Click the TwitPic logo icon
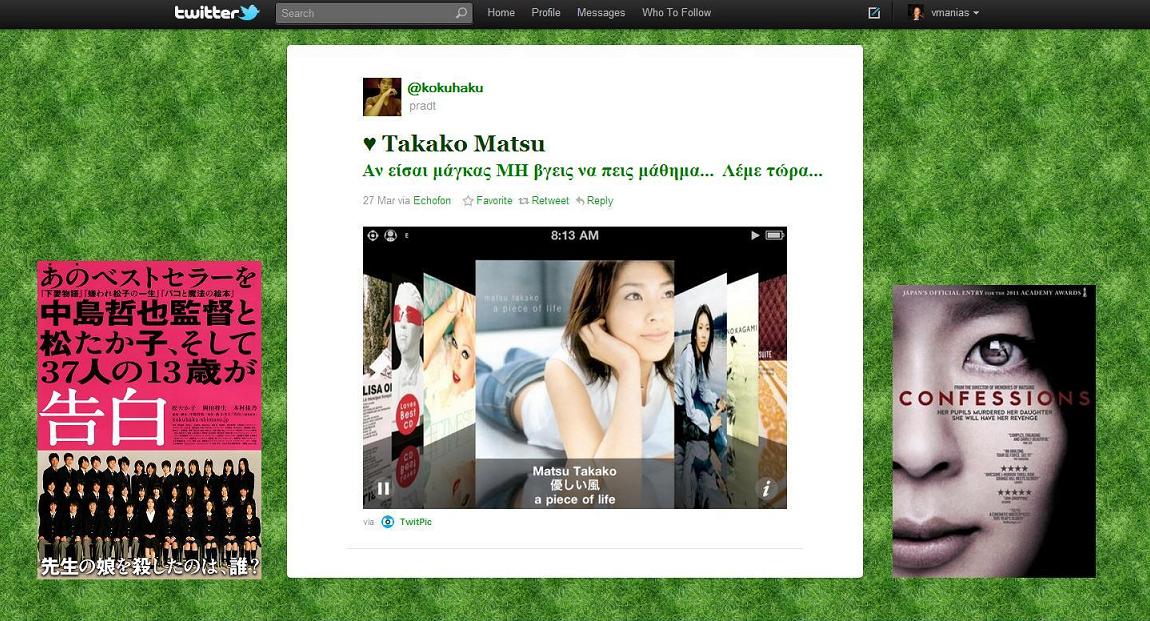This screenshot has height=621, width=1150. 388,522
